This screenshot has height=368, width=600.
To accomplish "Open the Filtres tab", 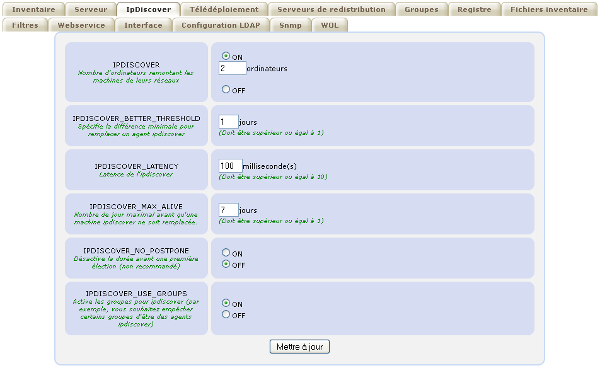I will click(25, 25).
